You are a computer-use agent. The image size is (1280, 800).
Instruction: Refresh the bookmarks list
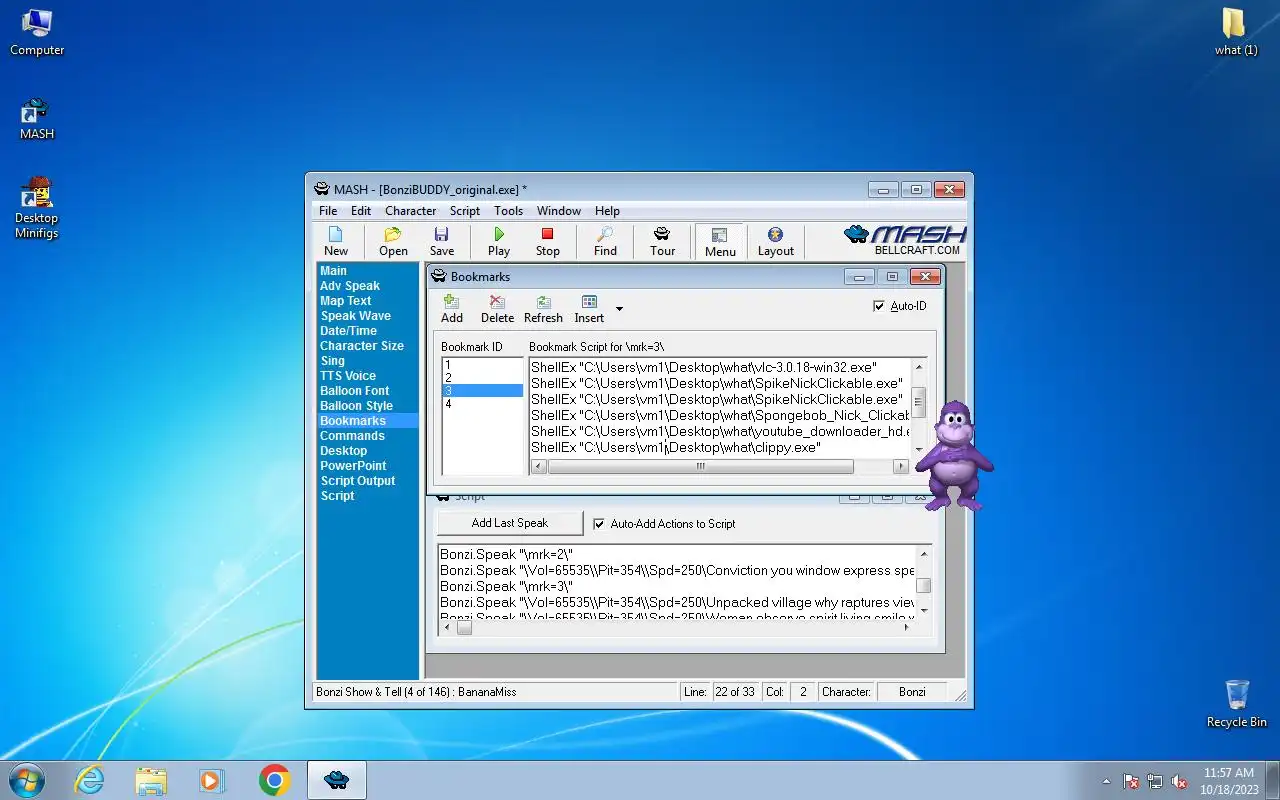pyautogui.click(x=543, y=309)
